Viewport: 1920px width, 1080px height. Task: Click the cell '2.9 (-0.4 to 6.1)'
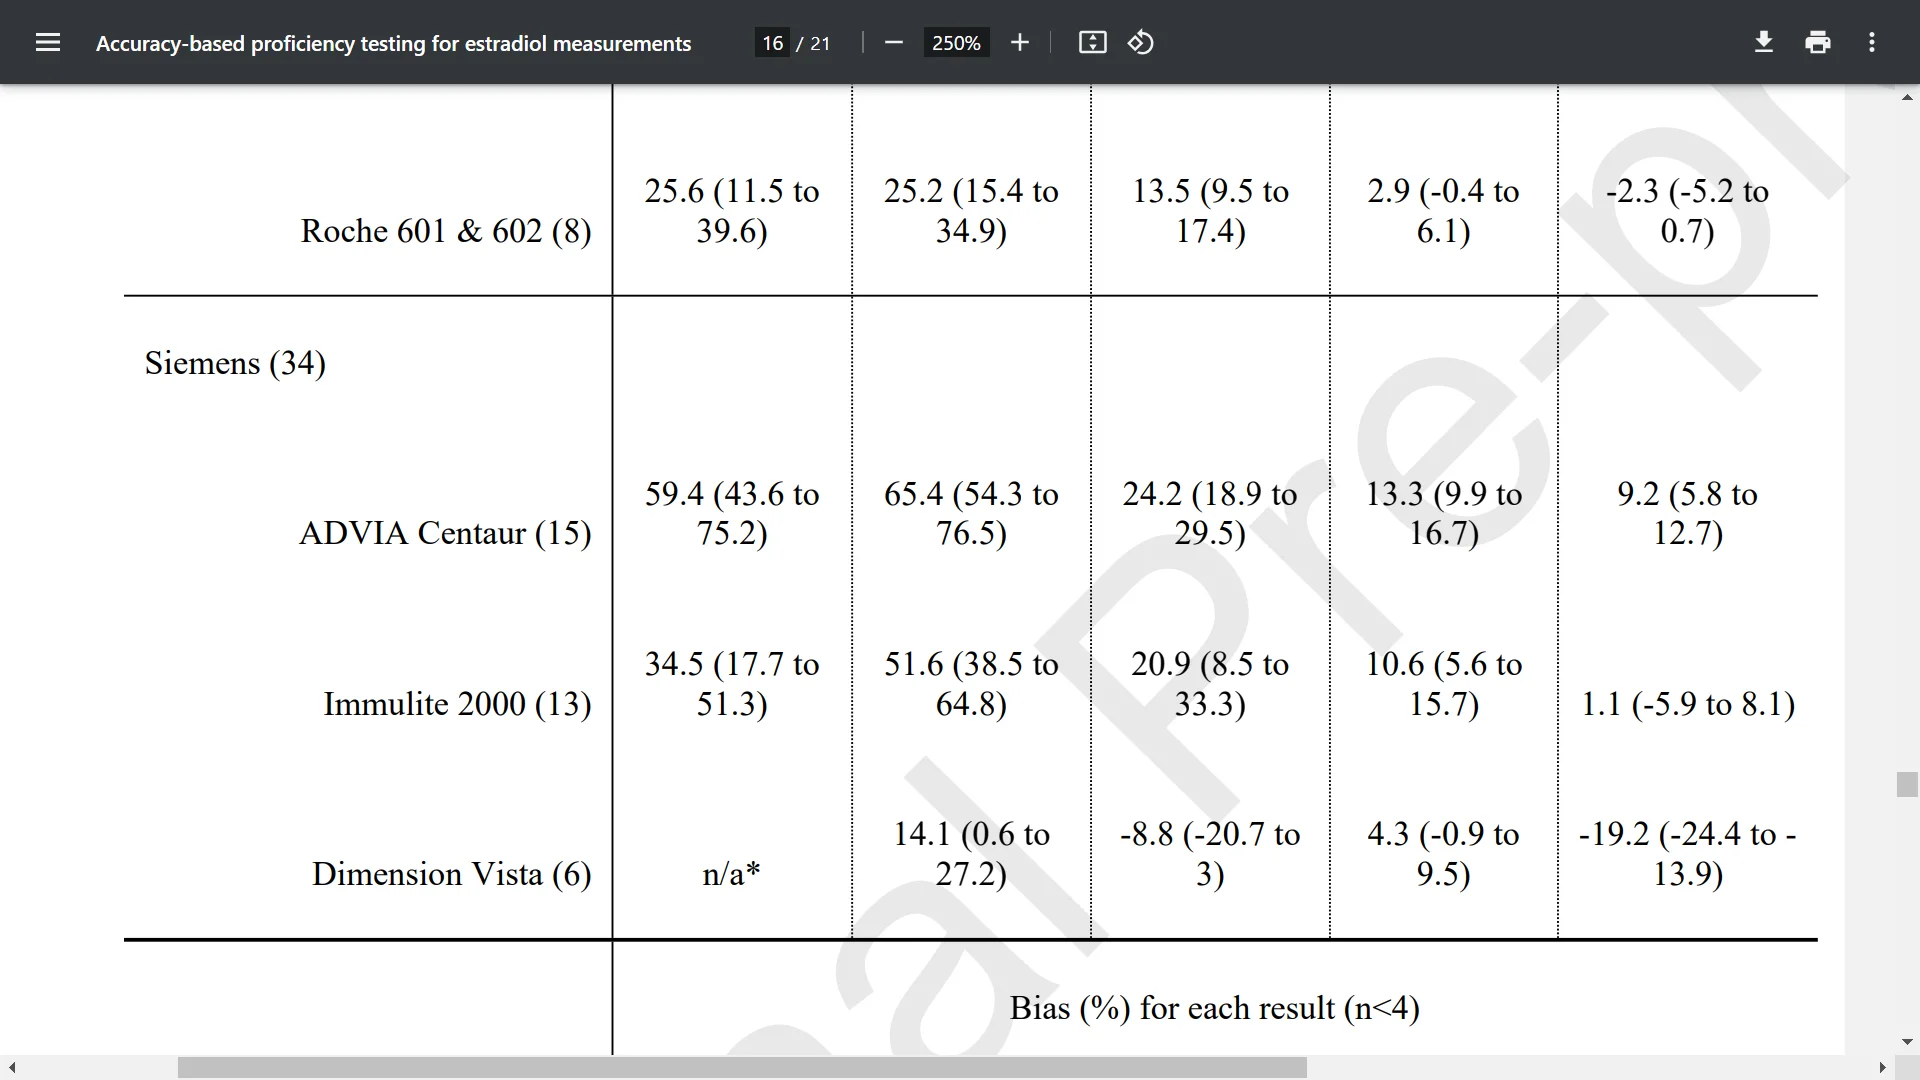1443,211
